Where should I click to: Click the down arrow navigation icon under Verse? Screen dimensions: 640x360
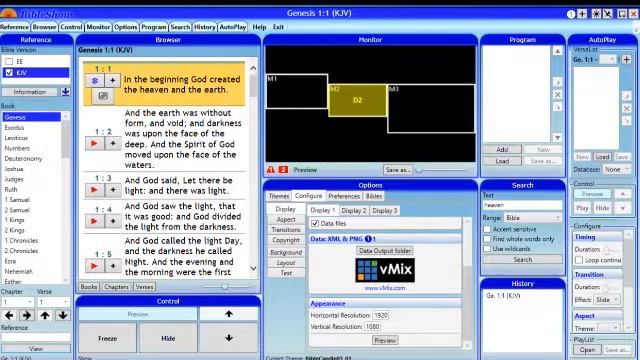(63, 315)
